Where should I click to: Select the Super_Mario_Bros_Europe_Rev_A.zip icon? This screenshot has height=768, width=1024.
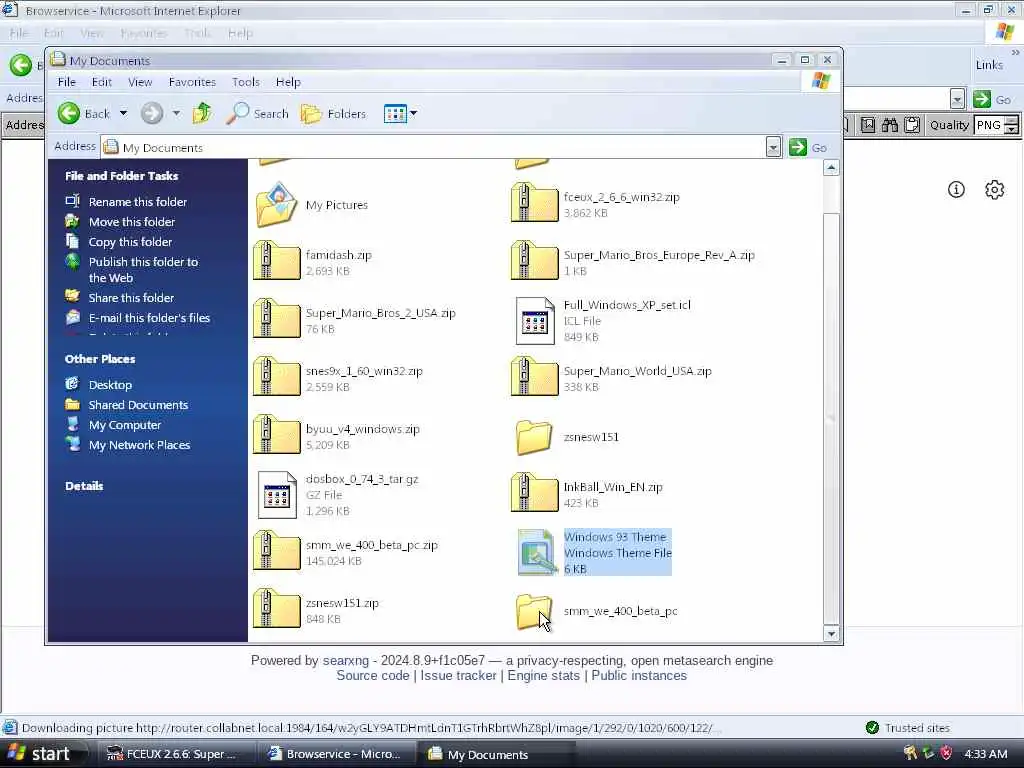tap(535, 261)
